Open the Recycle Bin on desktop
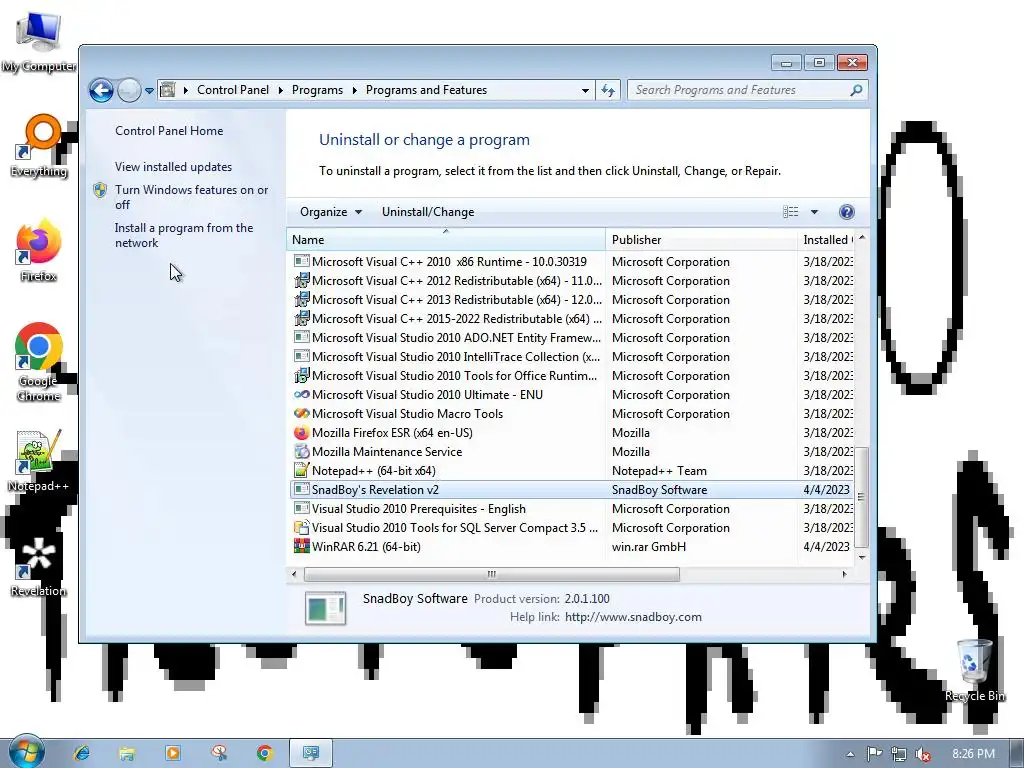1024x768 pixels. [x=975, y=671]
